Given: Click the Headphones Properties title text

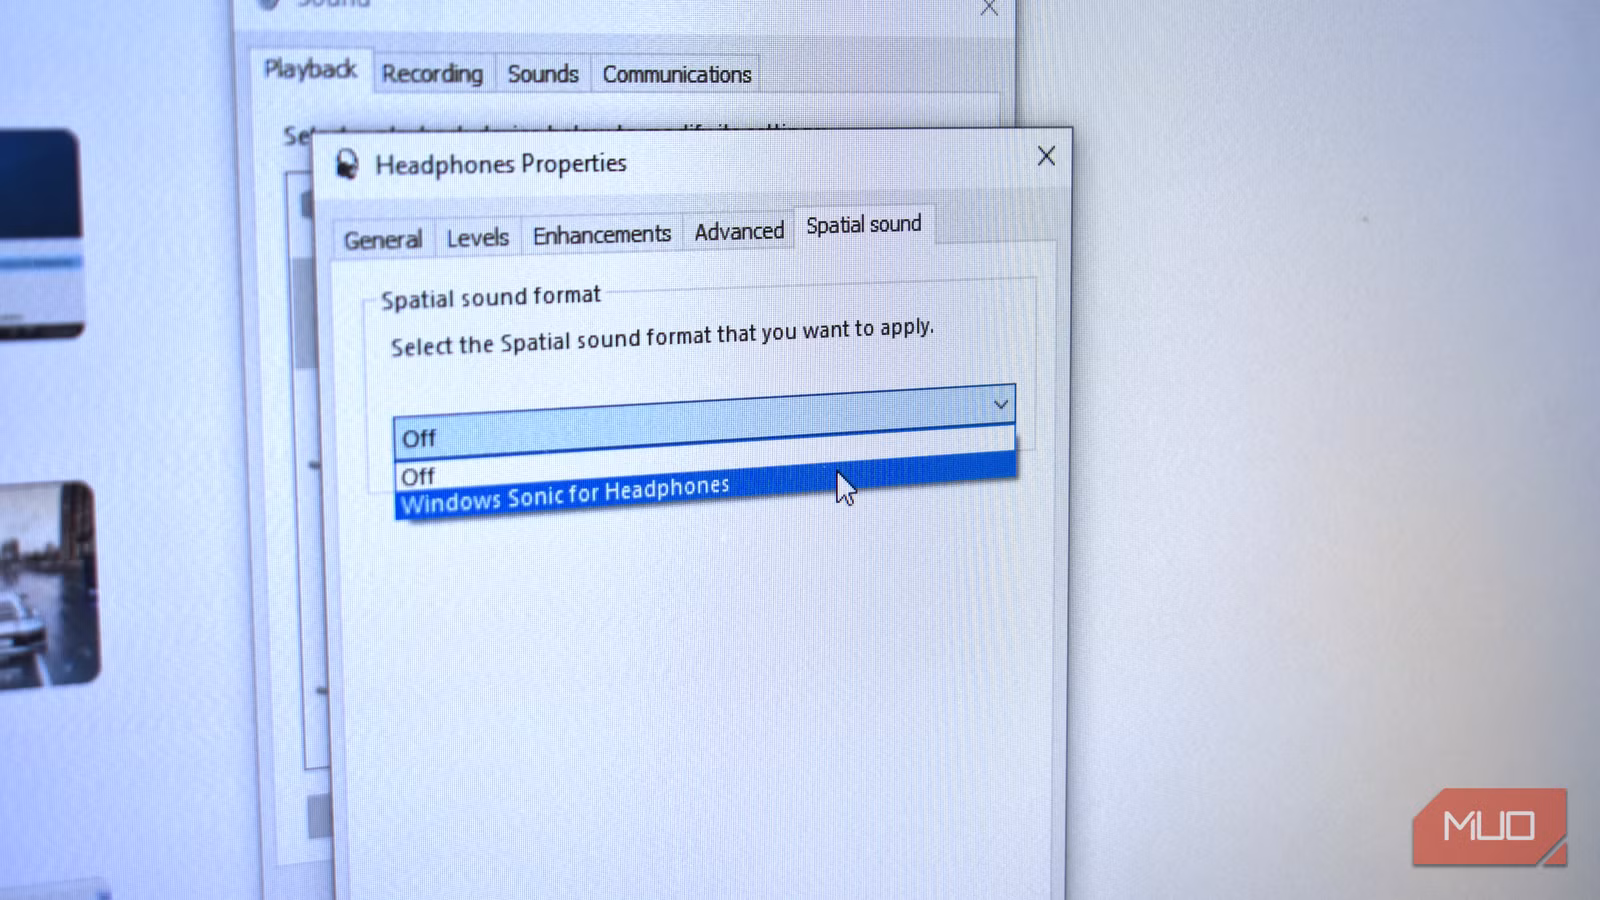Looking at the screenshot, I should pyautogui.click(x=501, y=164).
